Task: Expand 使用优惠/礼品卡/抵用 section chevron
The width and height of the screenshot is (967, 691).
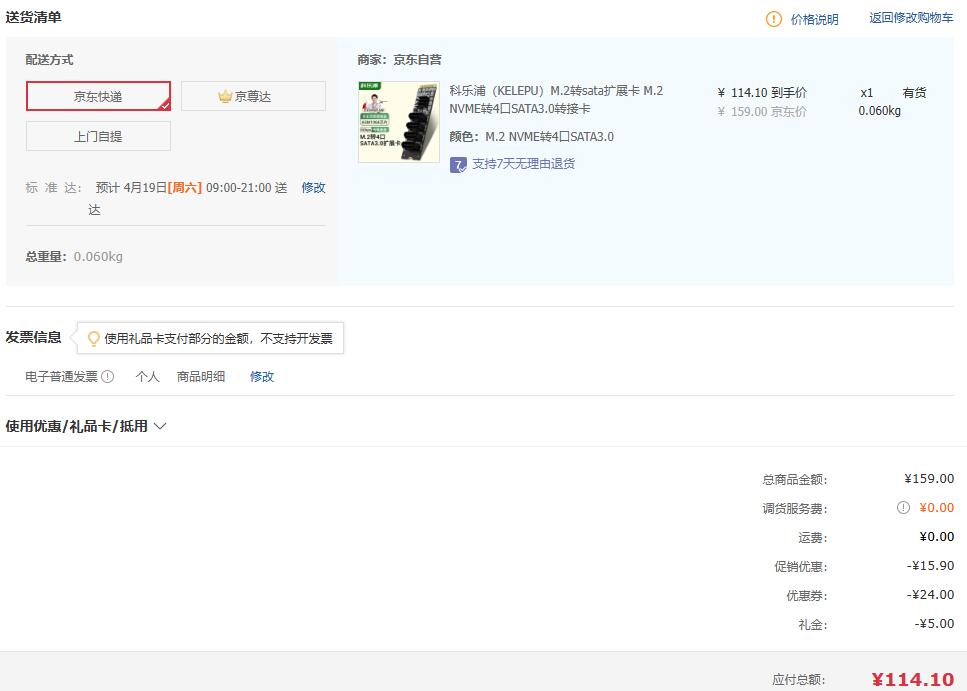Action: (160, 426)
